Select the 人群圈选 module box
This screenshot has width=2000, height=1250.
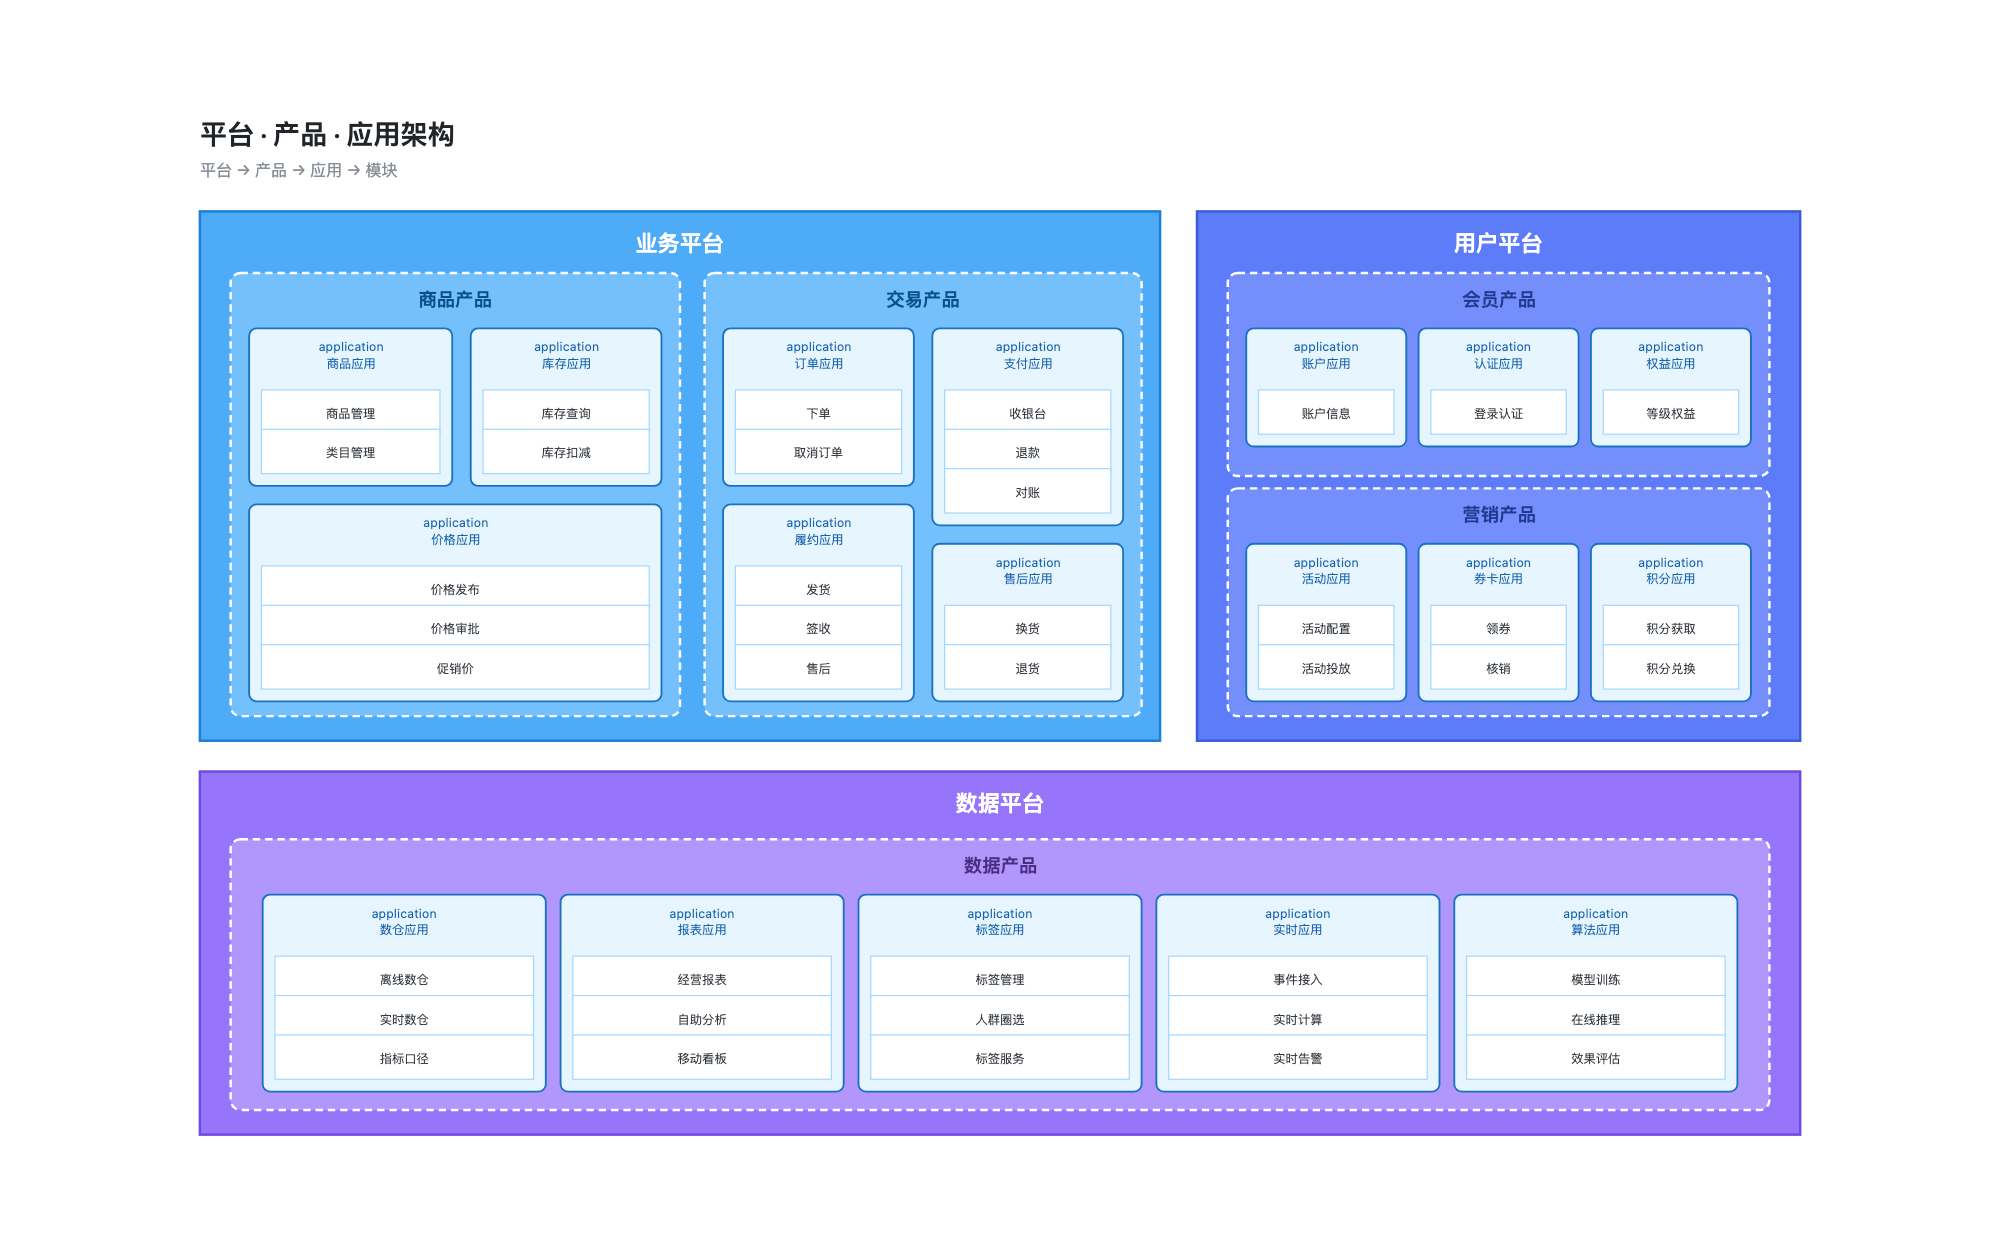click(1000, 1017)
